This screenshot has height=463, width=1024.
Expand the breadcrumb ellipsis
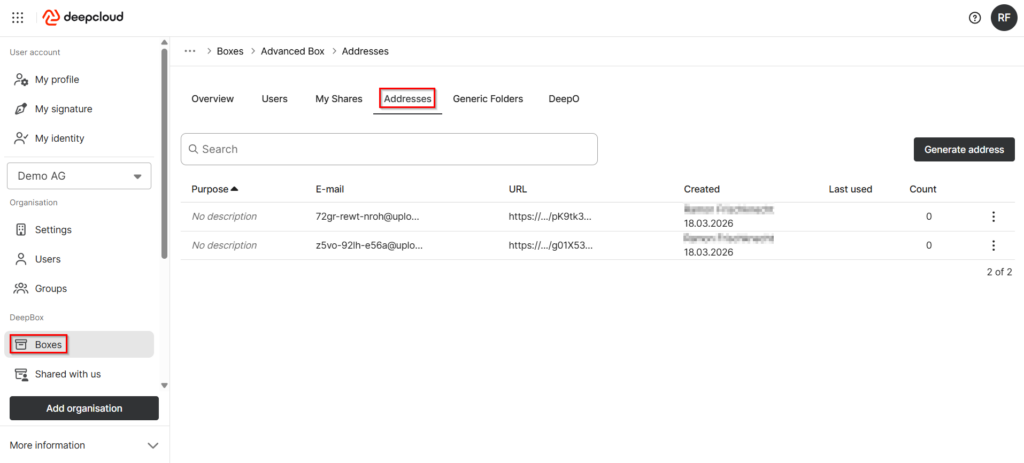coord(190,51)
